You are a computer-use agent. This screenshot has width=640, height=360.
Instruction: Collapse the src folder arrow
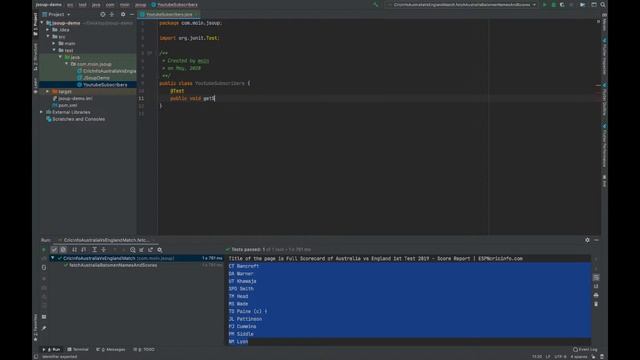click(48, 37)
